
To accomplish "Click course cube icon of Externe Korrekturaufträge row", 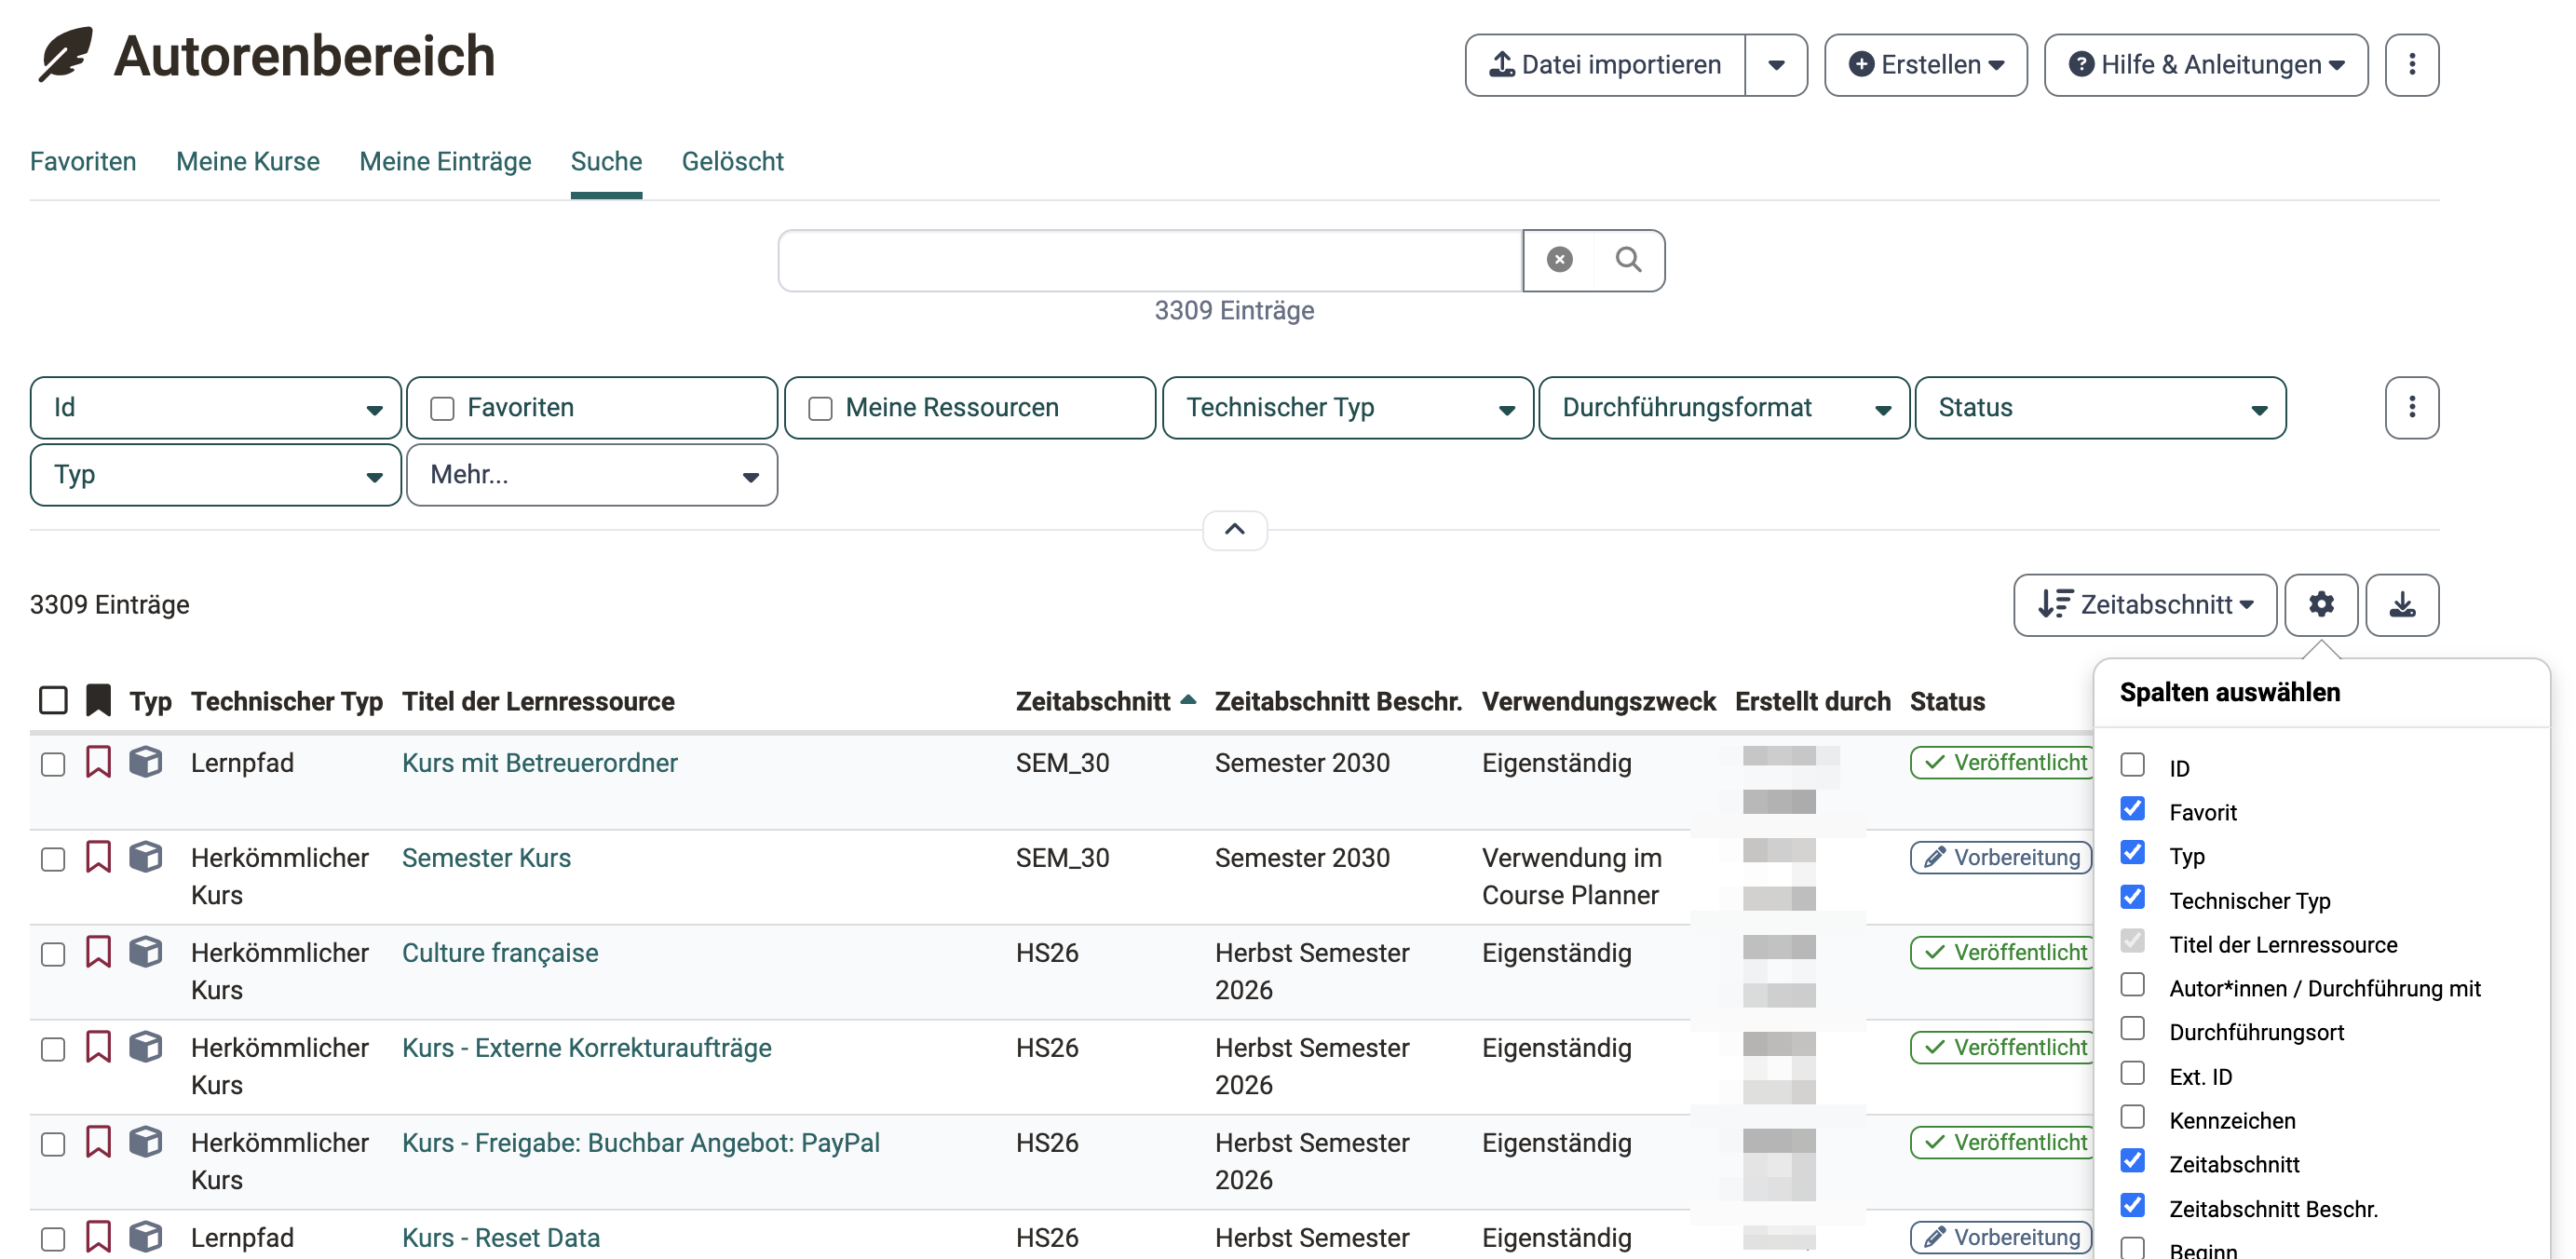I will pos(146,1047).
